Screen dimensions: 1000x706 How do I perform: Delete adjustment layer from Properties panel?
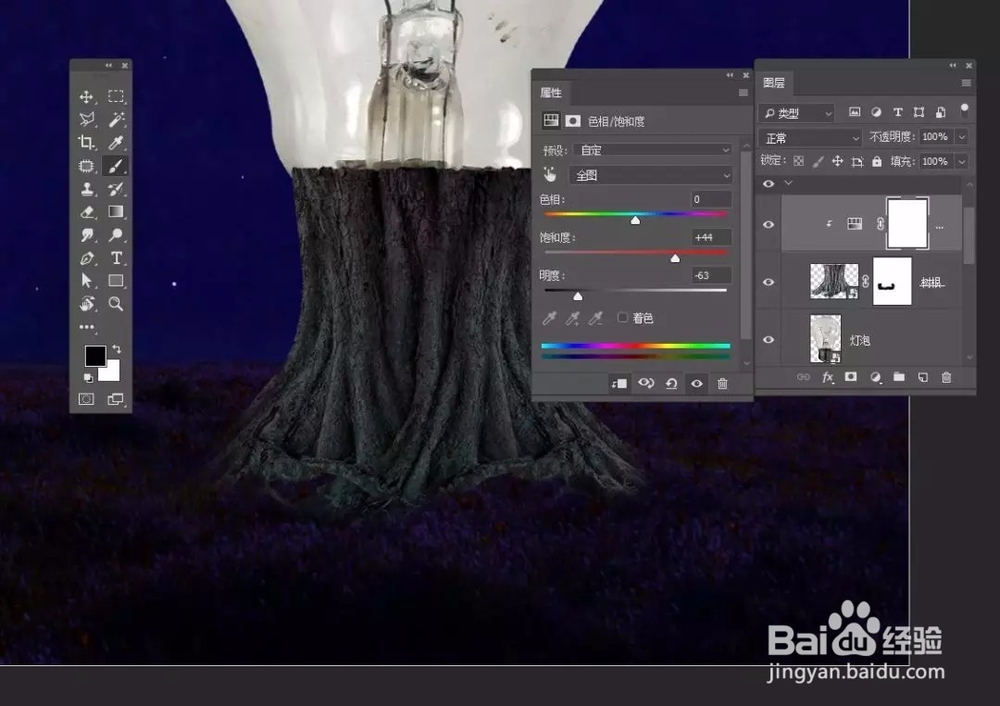click(x=722, y=383)
